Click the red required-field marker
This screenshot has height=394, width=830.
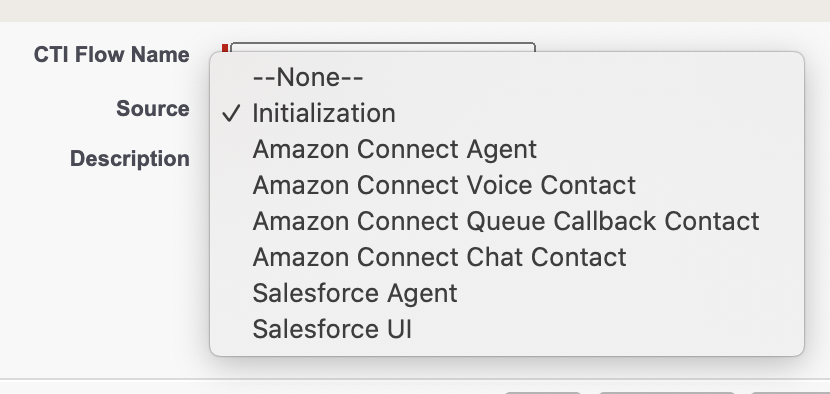click(x=225, y=48)
